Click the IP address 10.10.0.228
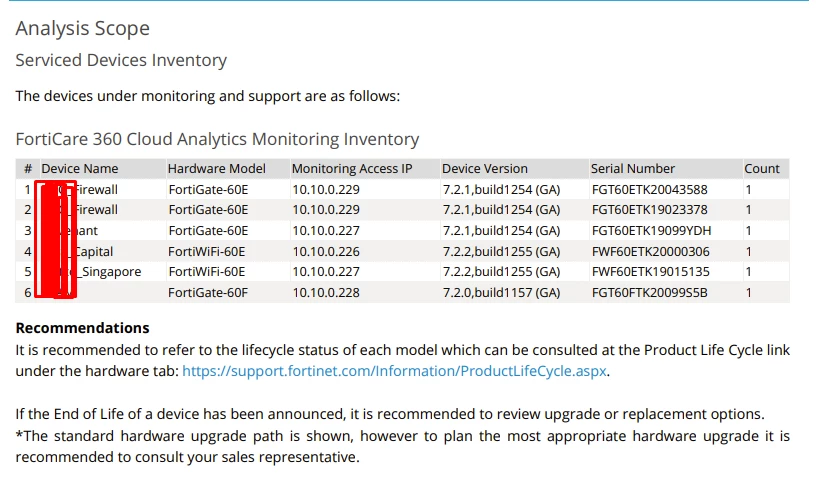Screen dimensions: 819x486 pos(326,293)
